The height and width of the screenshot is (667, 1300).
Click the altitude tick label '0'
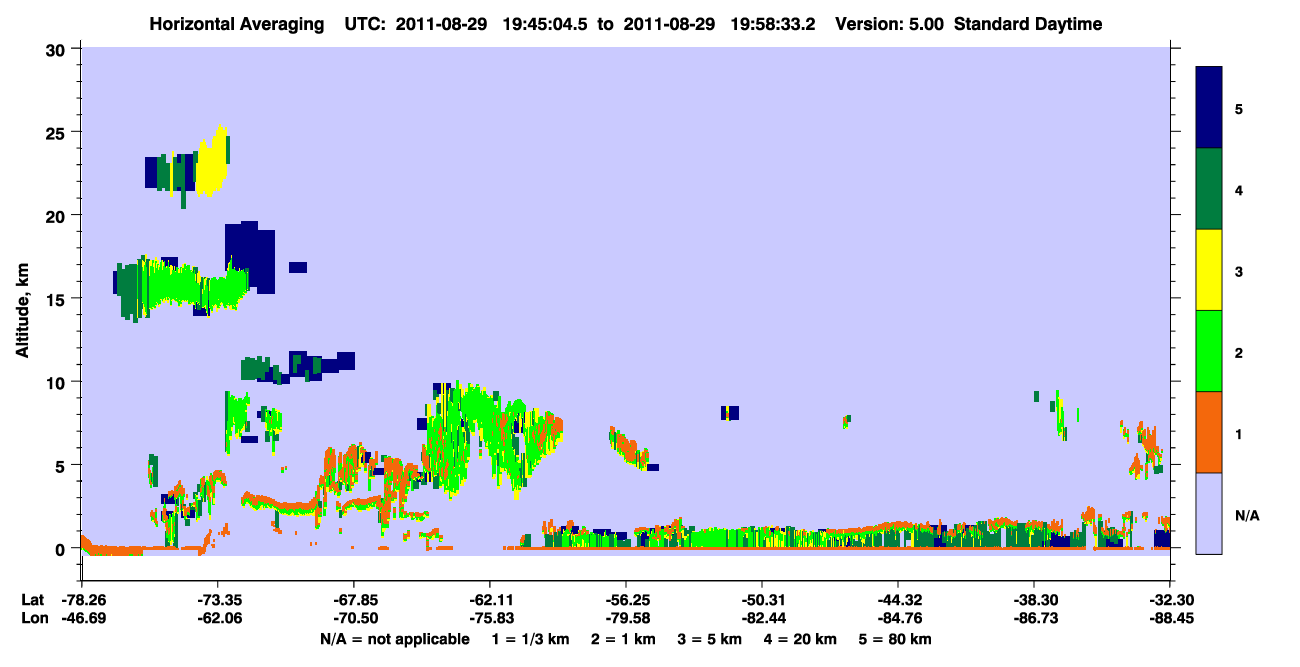62,549
